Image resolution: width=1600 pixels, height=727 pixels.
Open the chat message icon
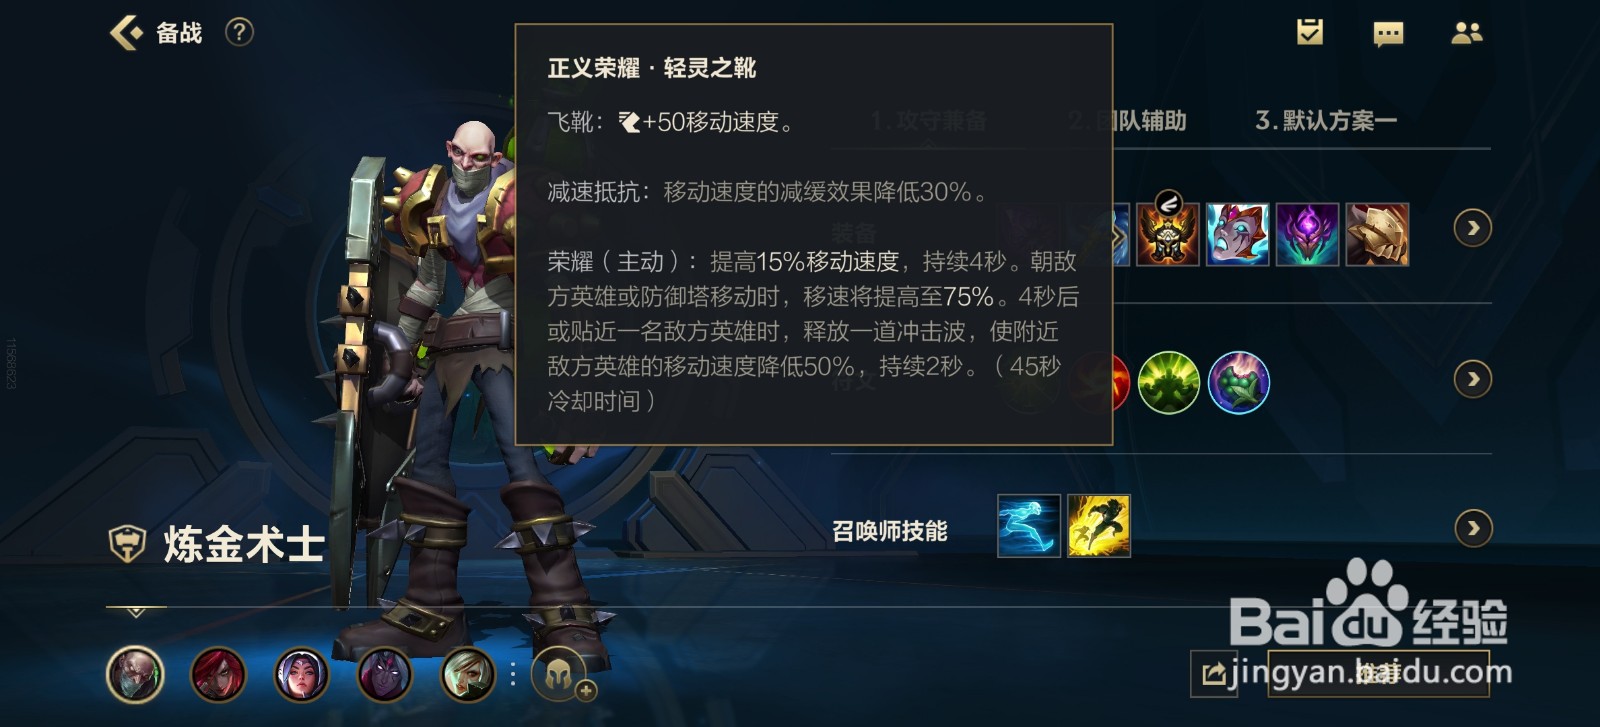point(1388,34)
